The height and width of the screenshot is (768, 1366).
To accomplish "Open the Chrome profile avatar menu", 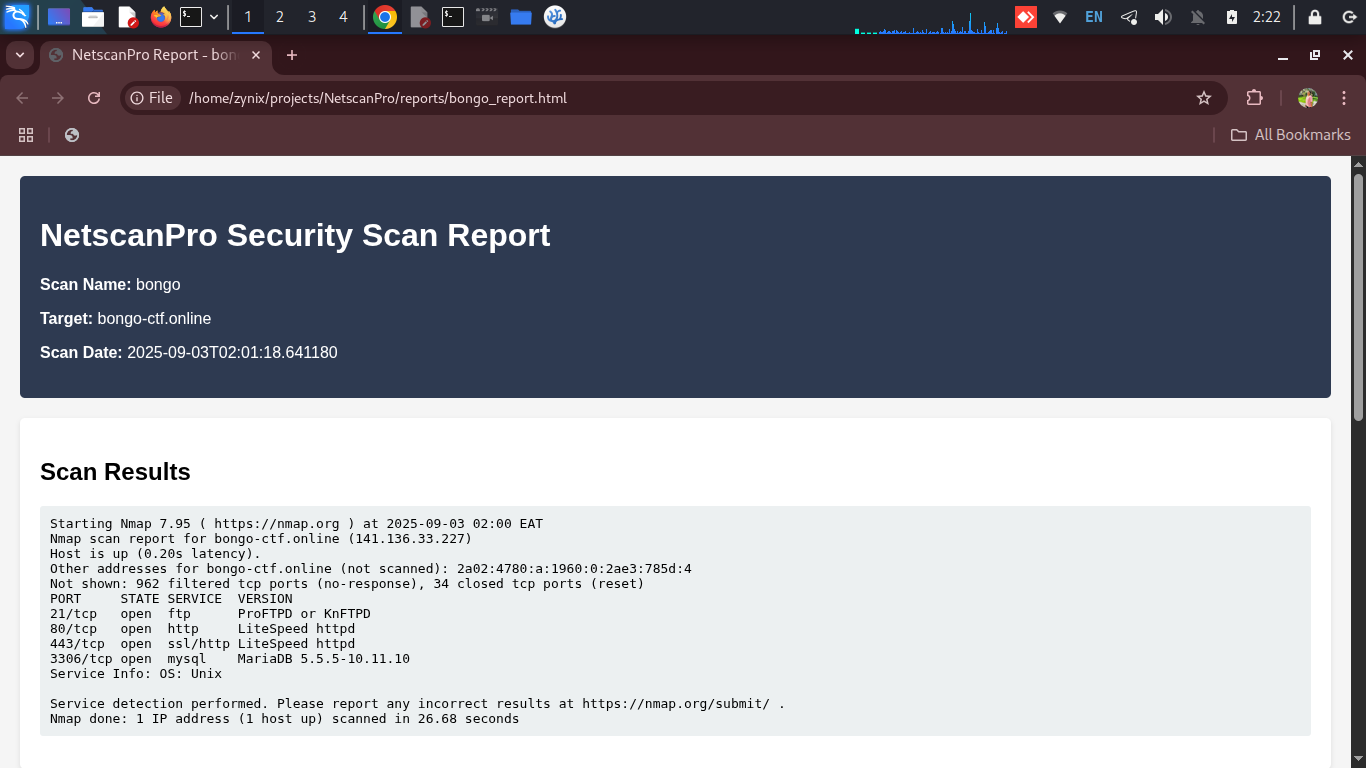I will point(1308,98).
